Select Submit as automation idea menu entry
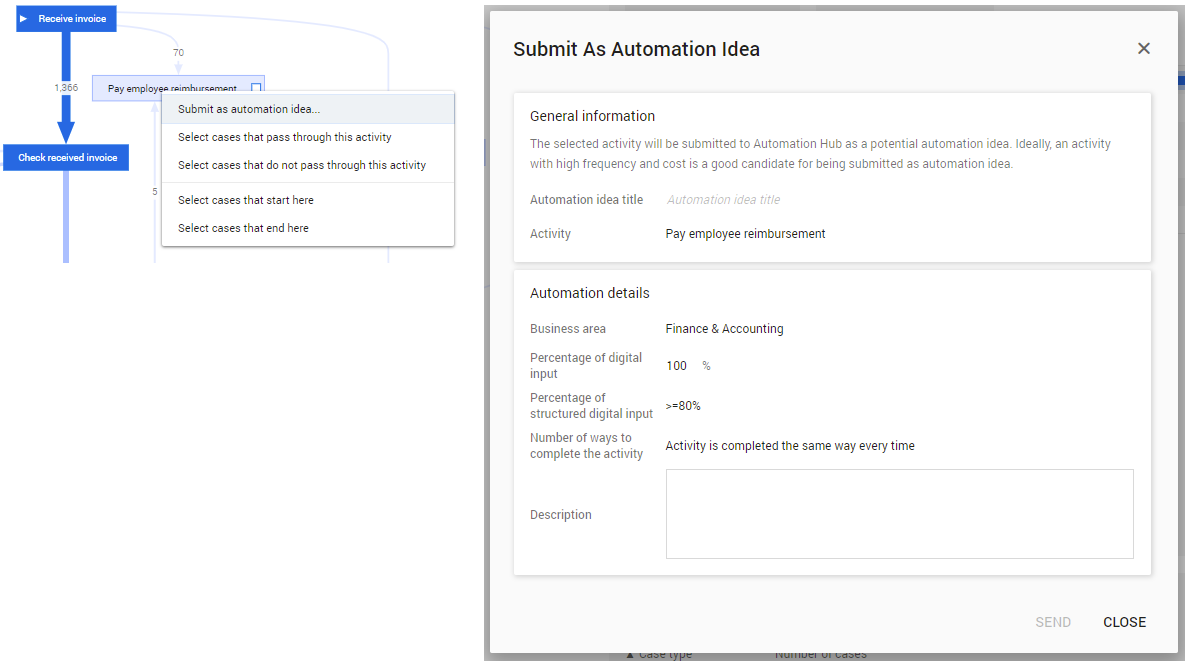This screenshot has width=1191, height=667. pos(249,109)
